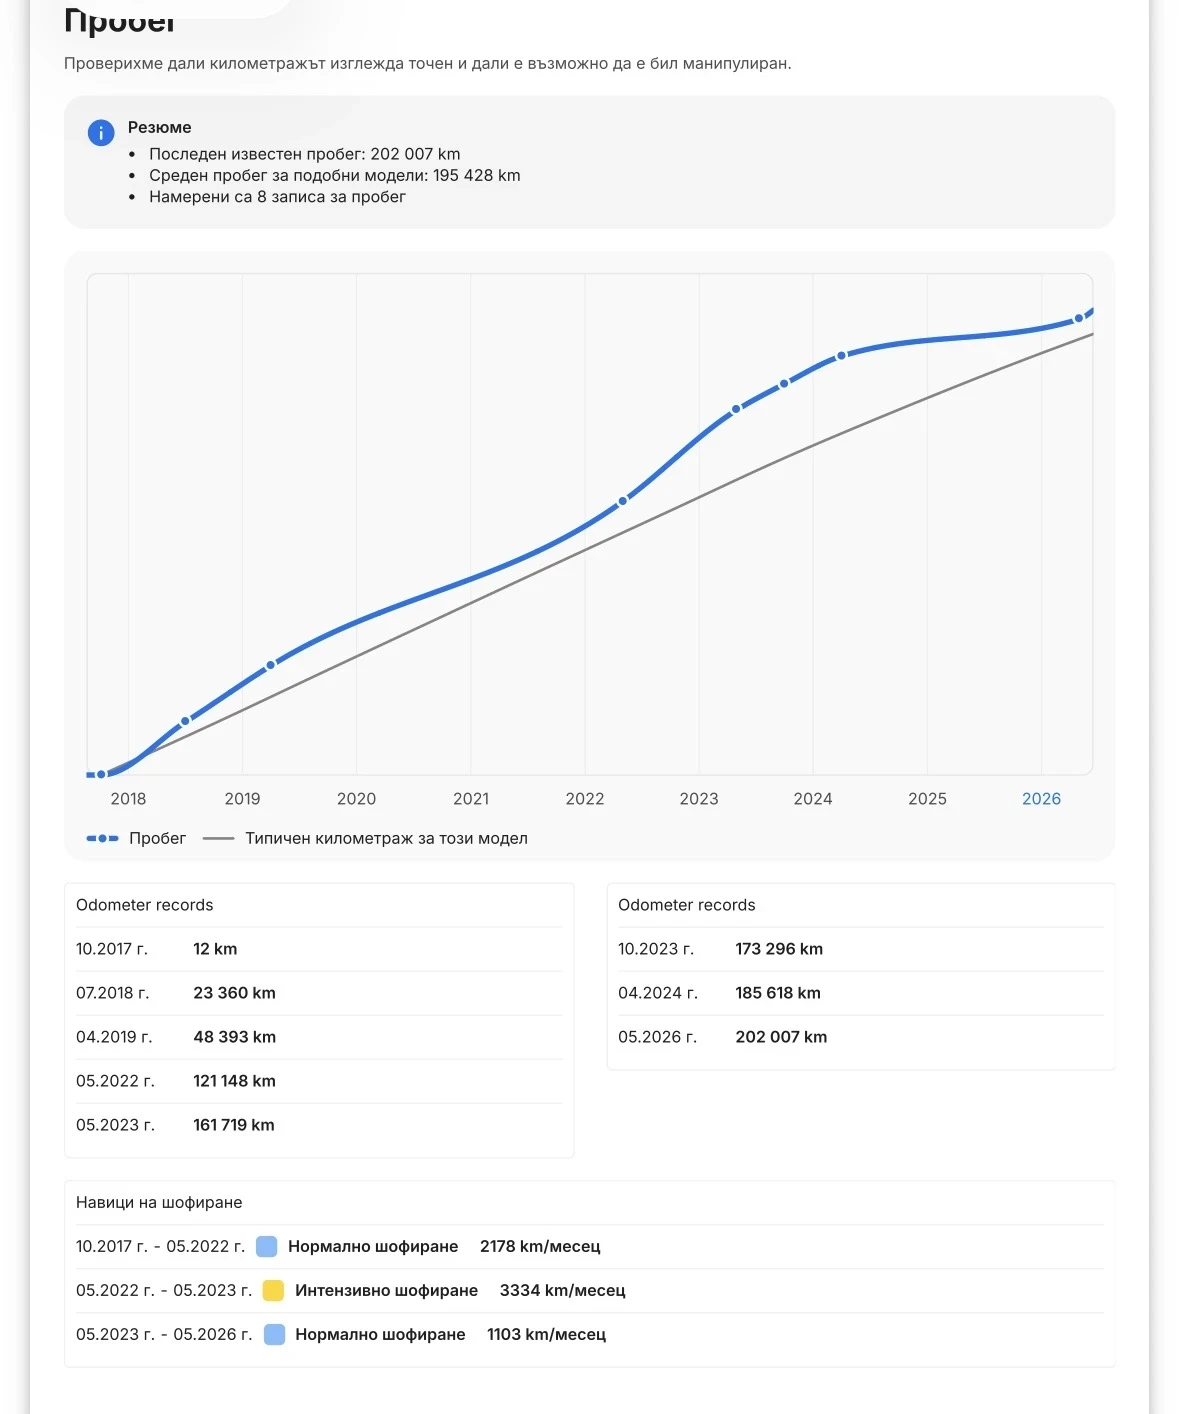Select the 05.2026 final data point

(x=1078, y=319)
